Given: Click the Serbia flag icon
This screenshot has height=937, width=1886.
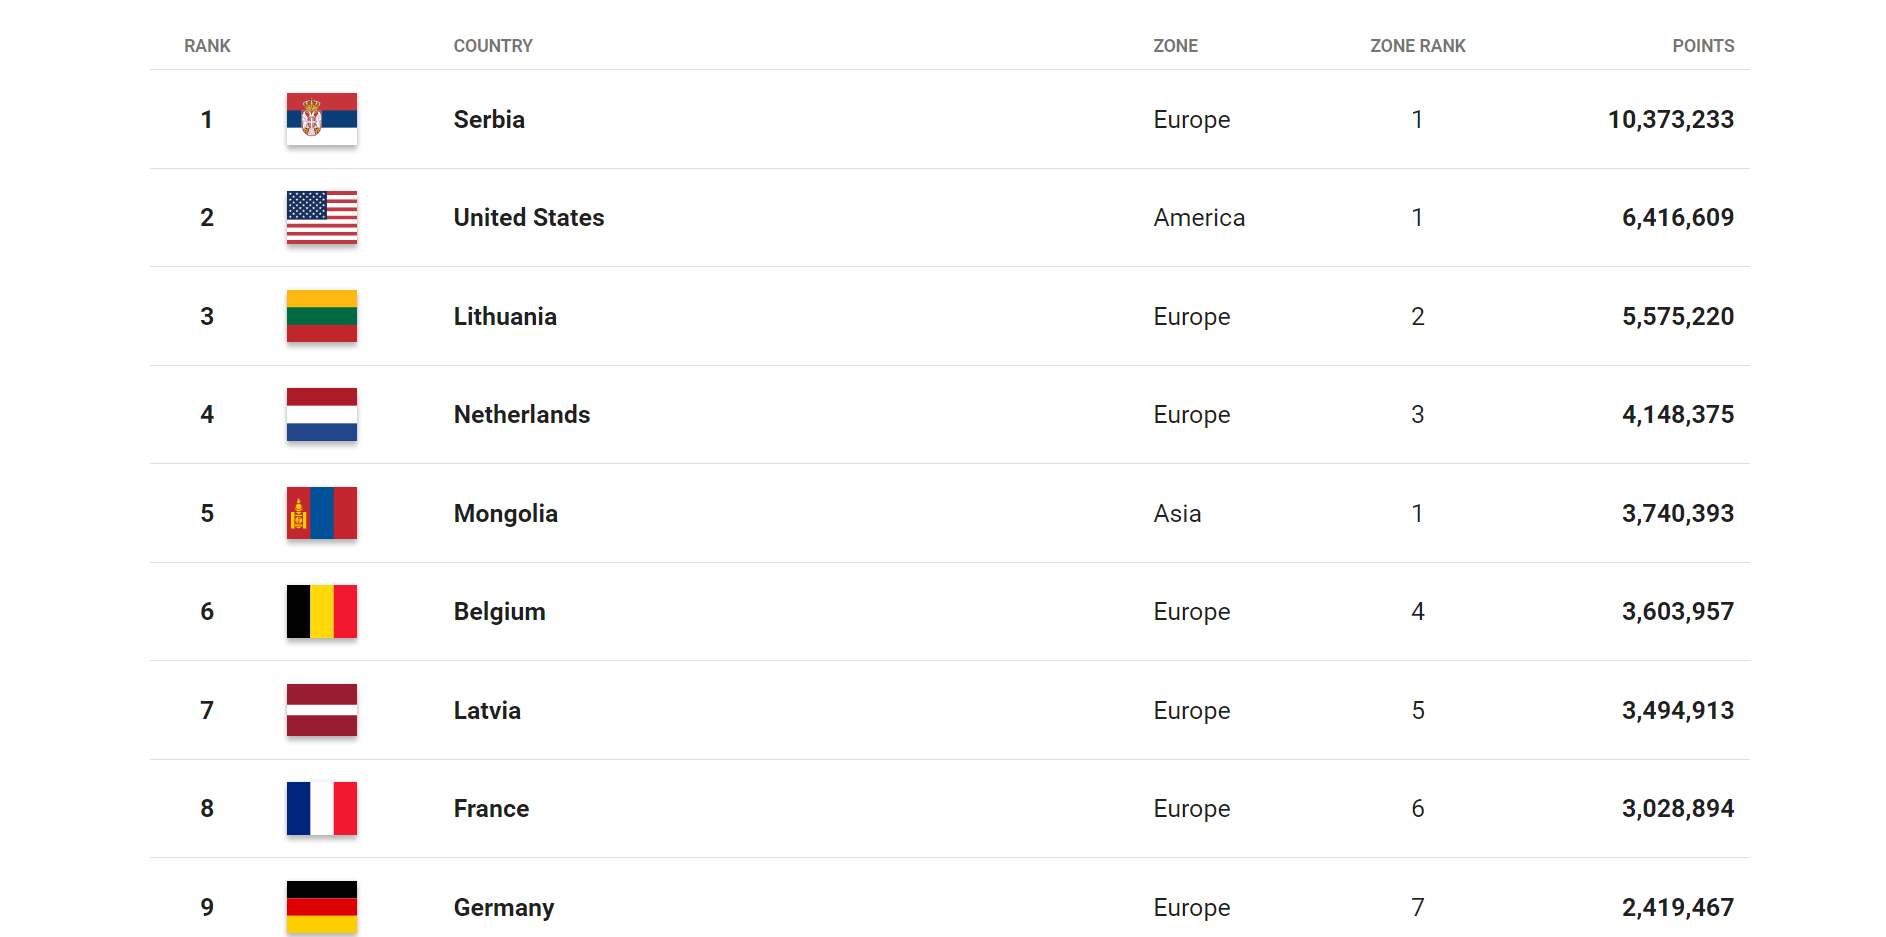Looking at the screenshot, I should click(x=322, y=119).
